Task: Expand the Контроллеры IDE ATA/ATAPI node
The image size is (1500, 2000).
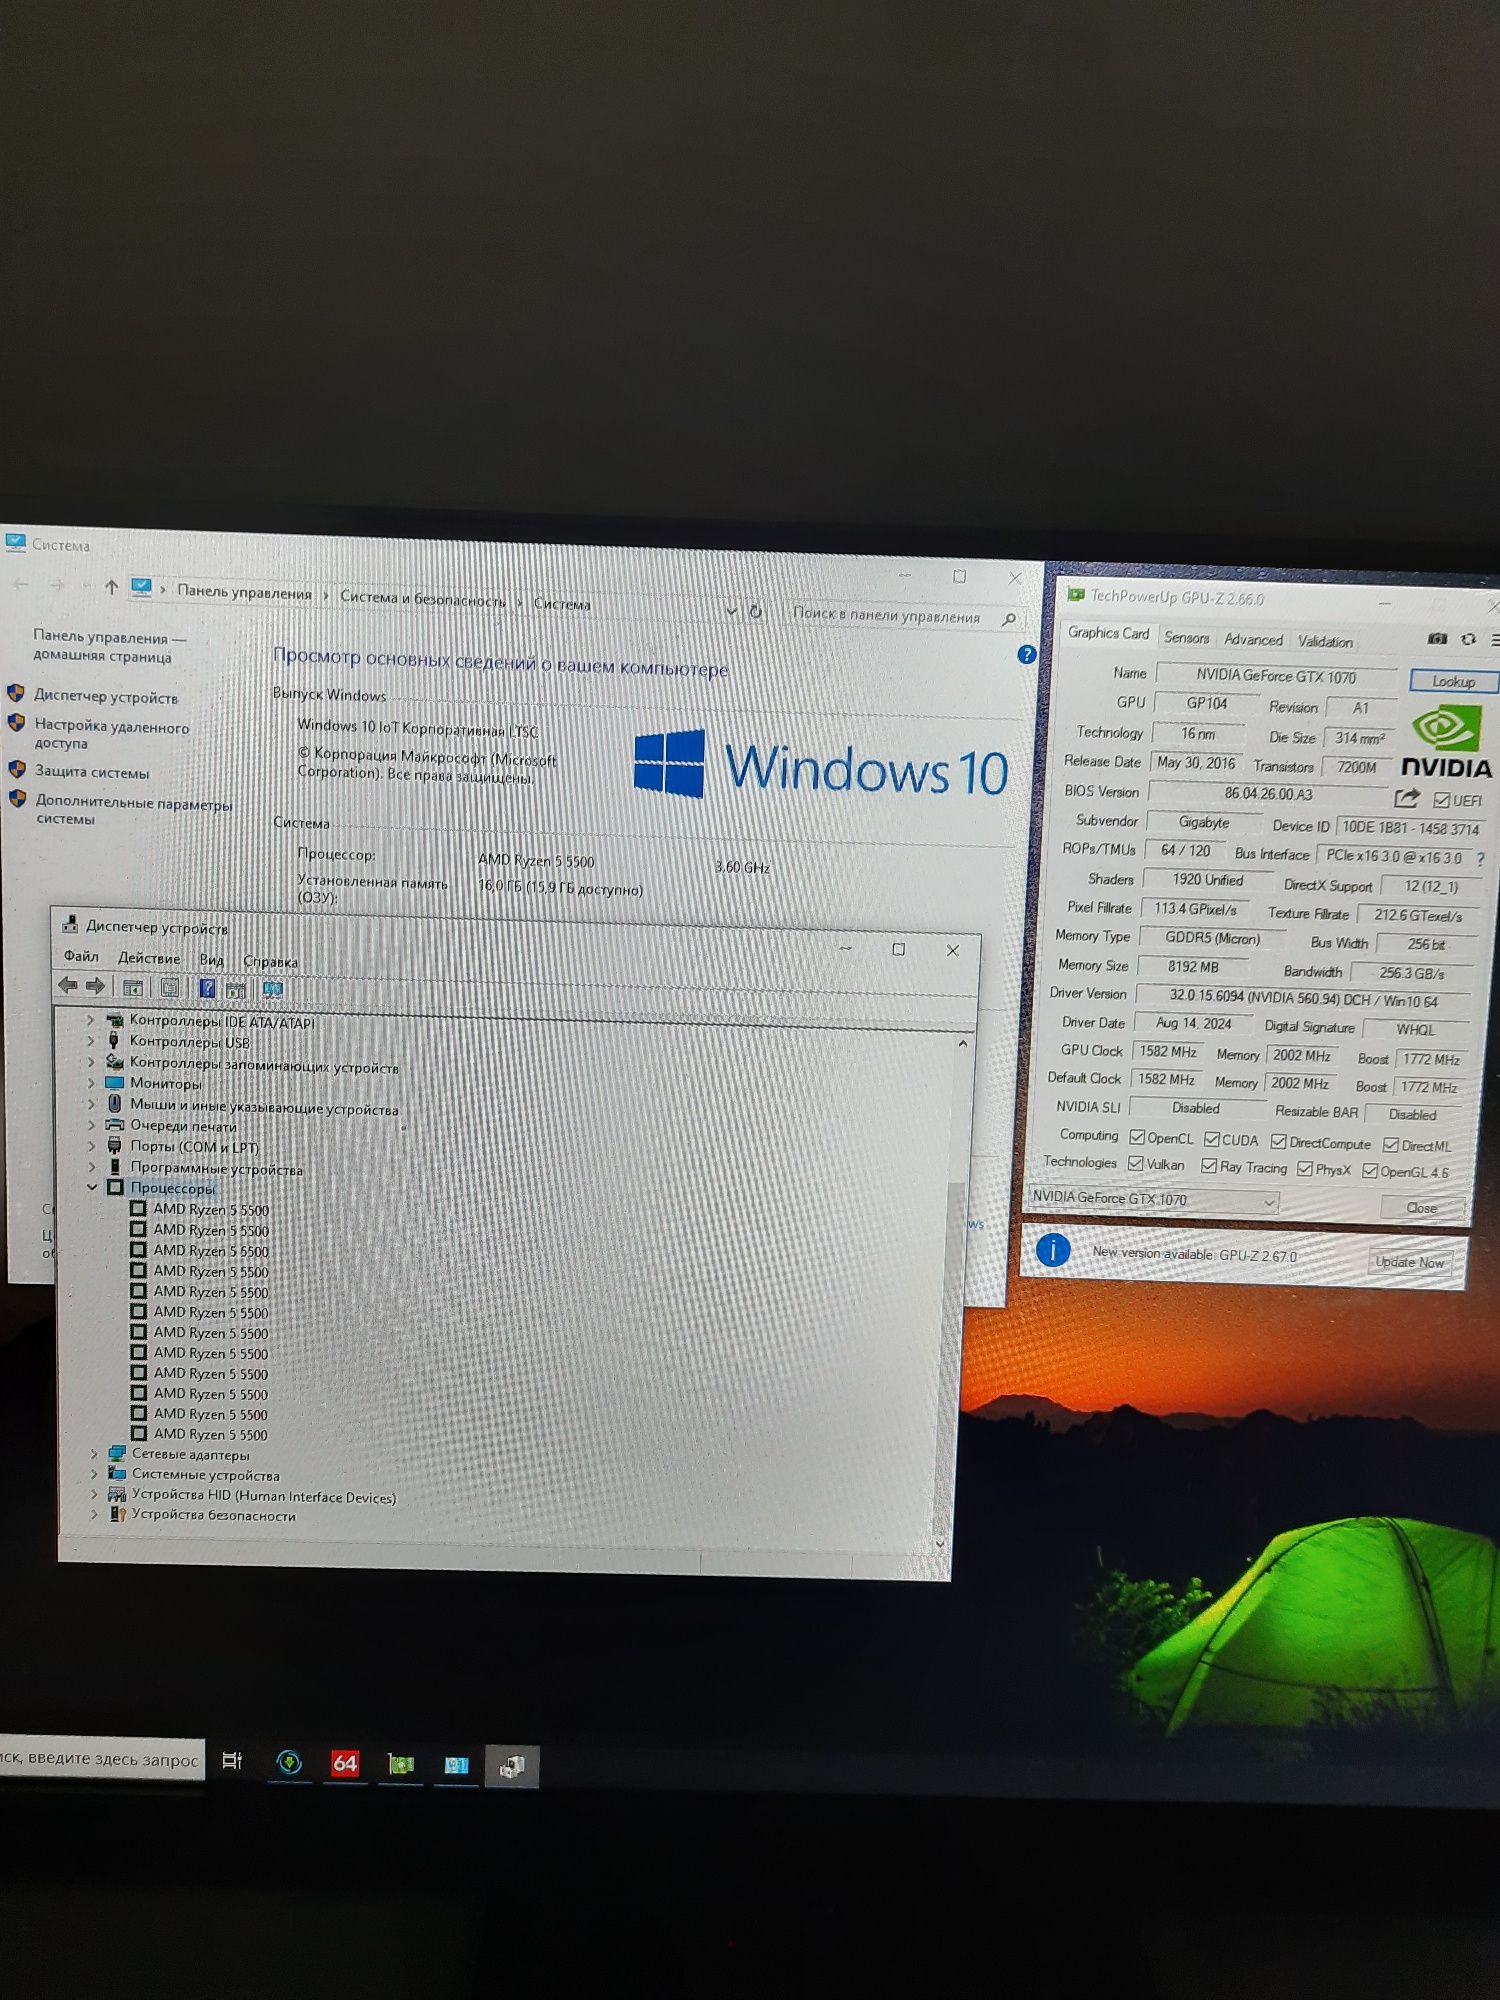Action: pos(90,1020)
